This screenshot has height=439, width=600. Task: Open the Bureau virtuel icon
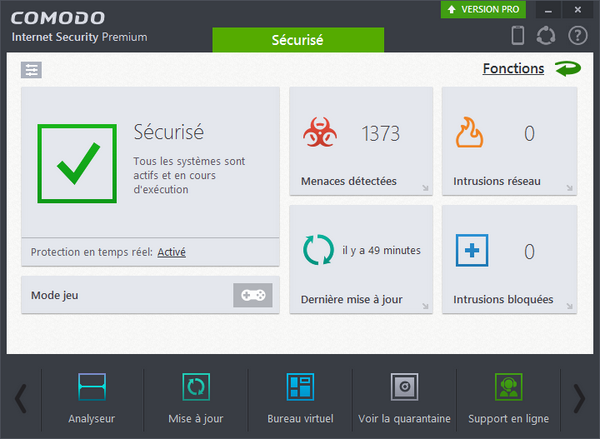pos(300,387)
